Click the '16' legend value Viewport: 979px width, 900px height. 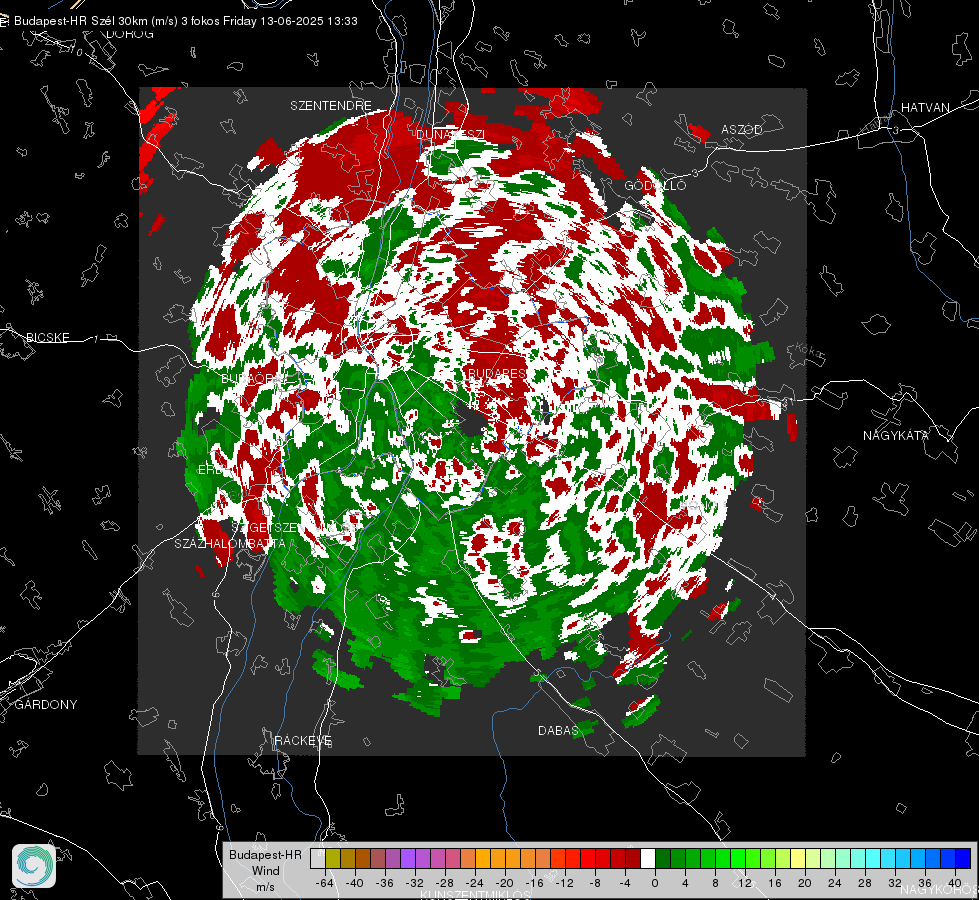pyautogui.click(x=775, y=883)
